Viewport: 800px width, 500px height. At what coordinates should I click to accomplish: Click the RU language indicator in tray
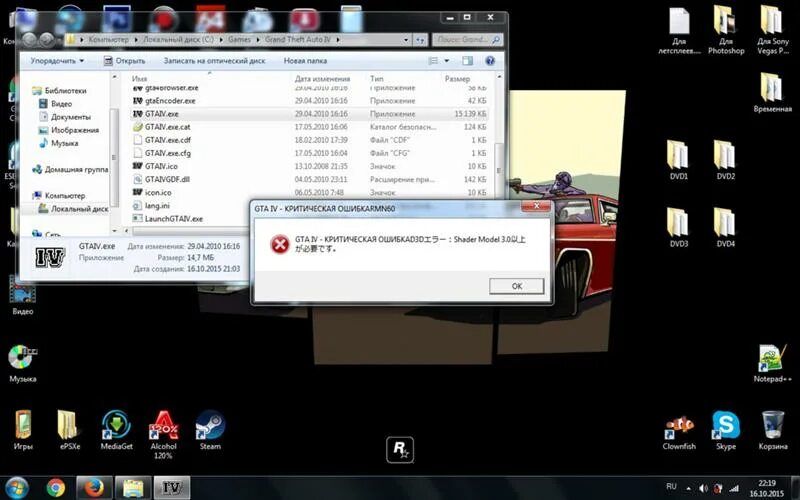point(671,487)
